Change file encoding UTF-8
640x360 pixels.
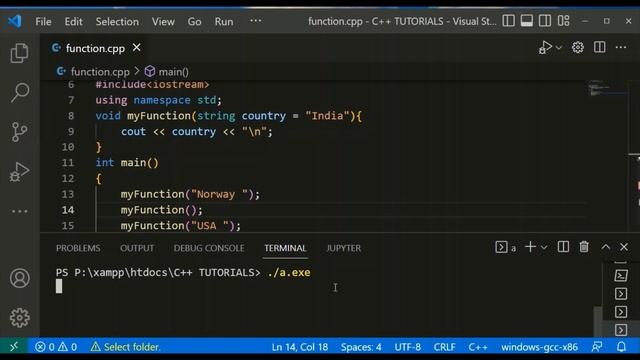point(408,347)
